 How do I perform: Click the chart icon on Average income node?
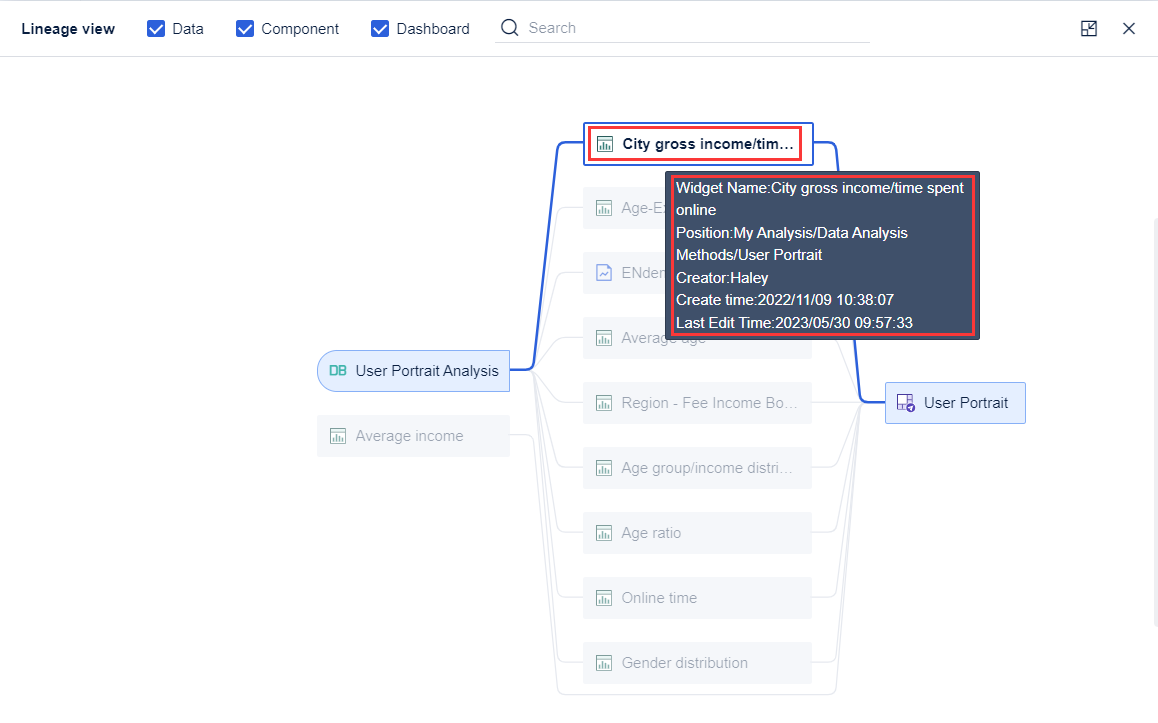(337, 435)
